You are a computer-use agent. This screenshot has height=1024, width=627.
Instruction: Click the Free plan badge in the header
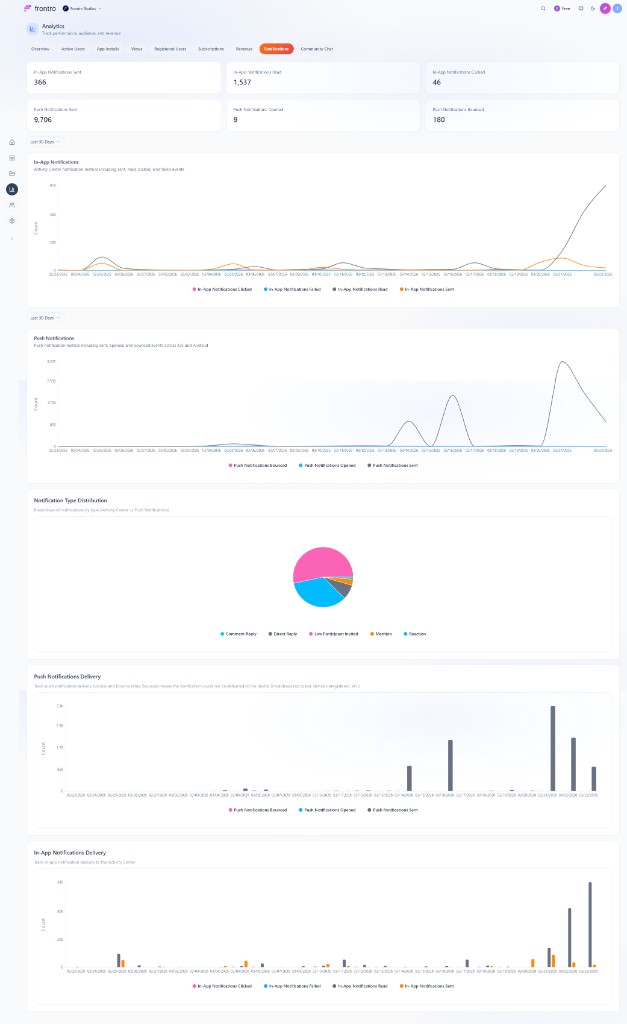[x=562, y=8]
